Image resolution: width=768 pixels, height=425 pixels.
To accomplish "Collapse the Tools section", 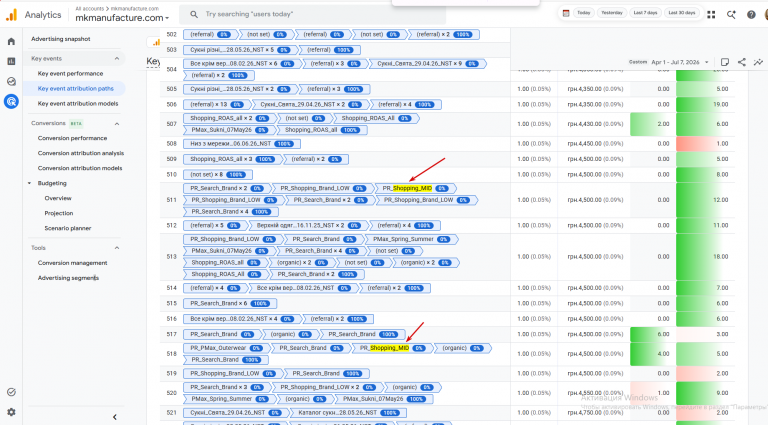I will coord(117,248).
